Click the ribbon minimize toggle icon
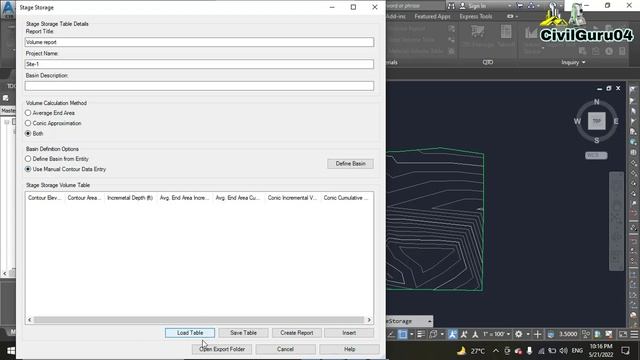 (510, 17)
